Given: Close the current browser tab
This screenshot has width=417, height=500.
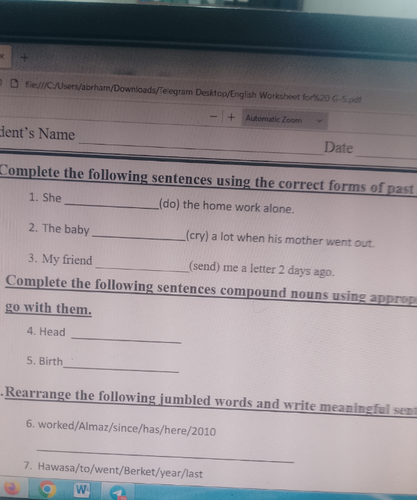Looking at the screenshot, I should (x=2, y=56).
